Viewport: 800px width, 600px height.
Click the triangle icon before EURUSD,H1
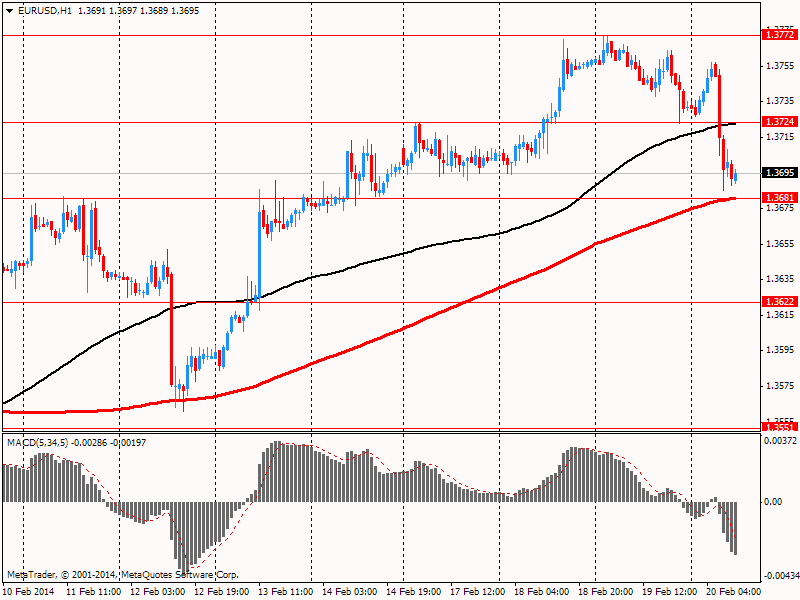tap(10, 11)
